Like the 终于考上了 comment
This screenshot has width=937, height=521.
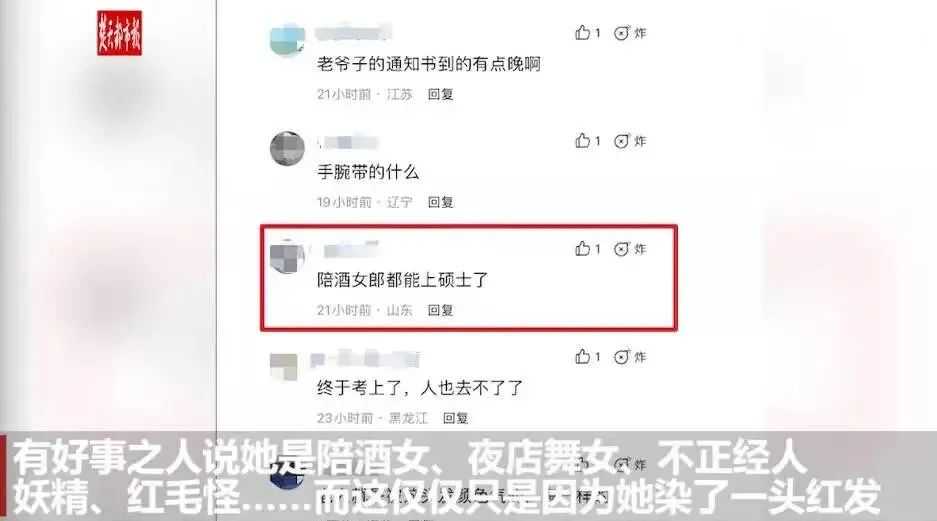[x=587, y=357]
